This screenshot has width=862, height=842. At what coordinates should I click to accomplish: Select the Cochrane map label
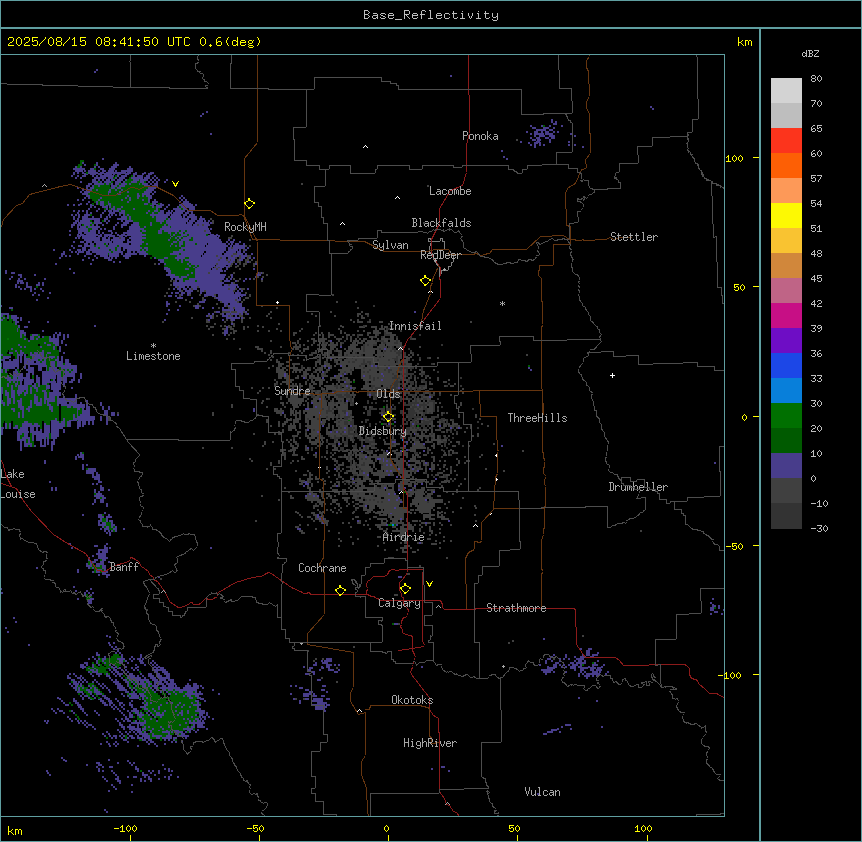(322, 568)
